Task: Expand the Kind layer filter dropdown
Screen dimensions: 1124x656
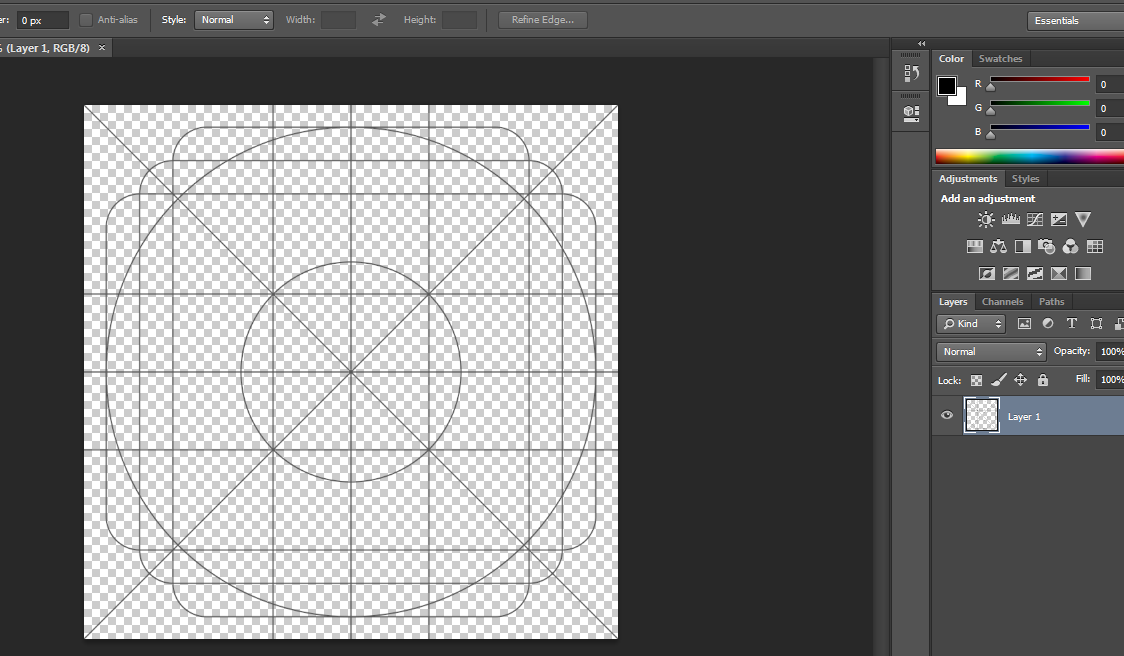Action: coord(971,323)
